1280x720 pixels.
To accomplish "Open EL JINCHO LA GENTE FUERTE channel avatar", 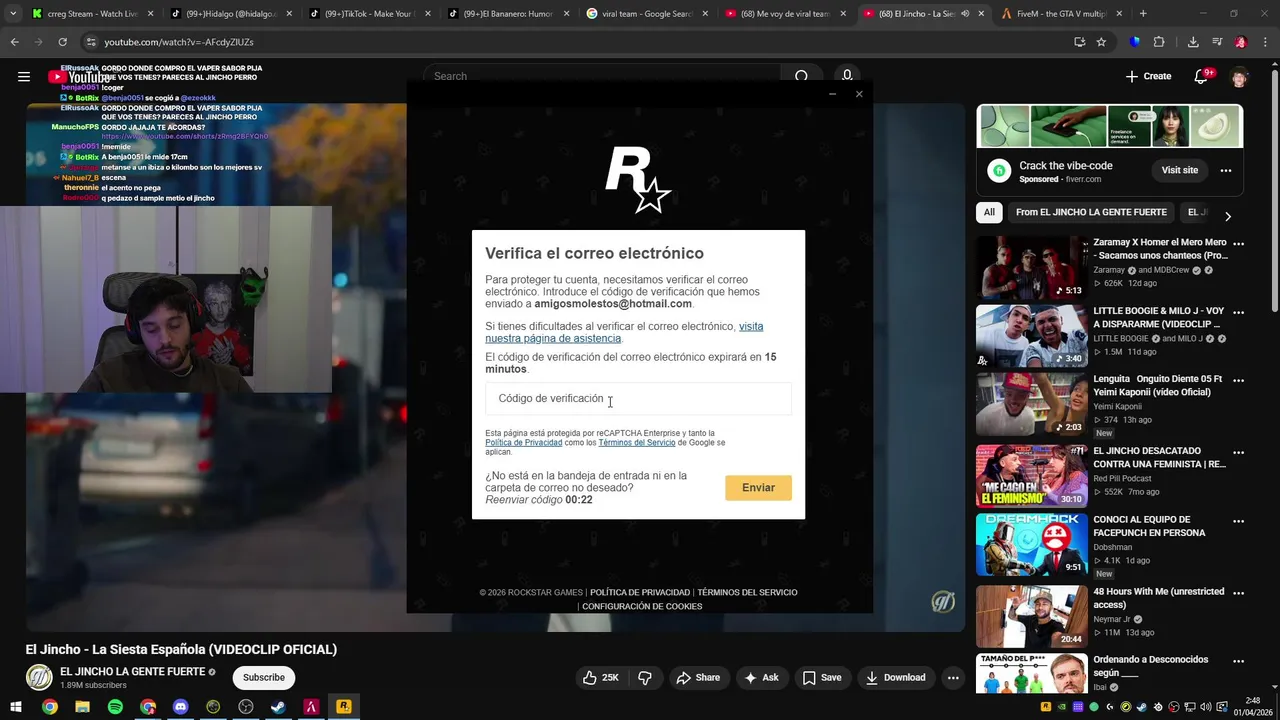I will pos(39,677).
